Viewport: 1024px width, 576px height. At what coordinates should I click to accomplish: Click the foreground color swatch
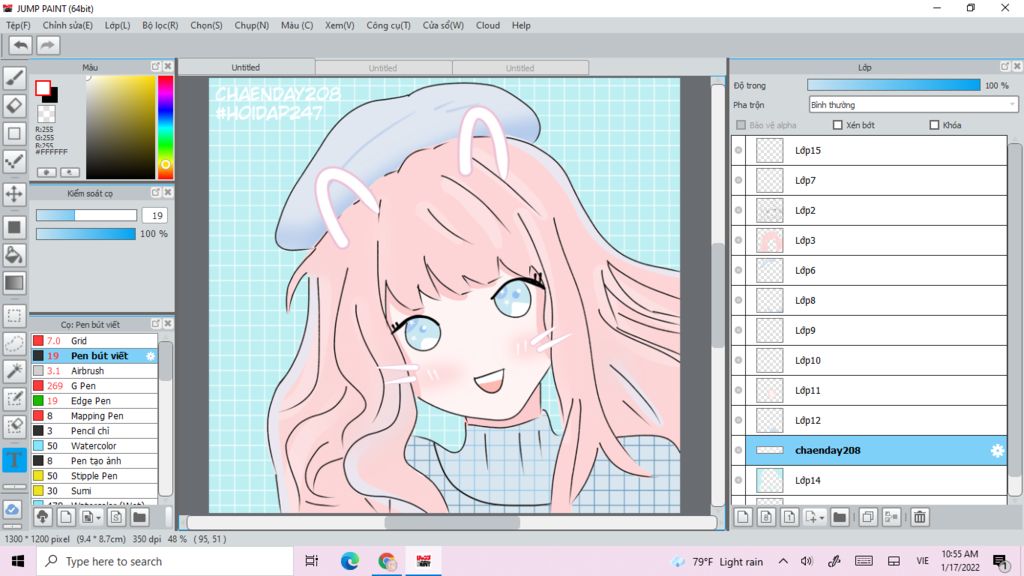(x=42, y=88)
